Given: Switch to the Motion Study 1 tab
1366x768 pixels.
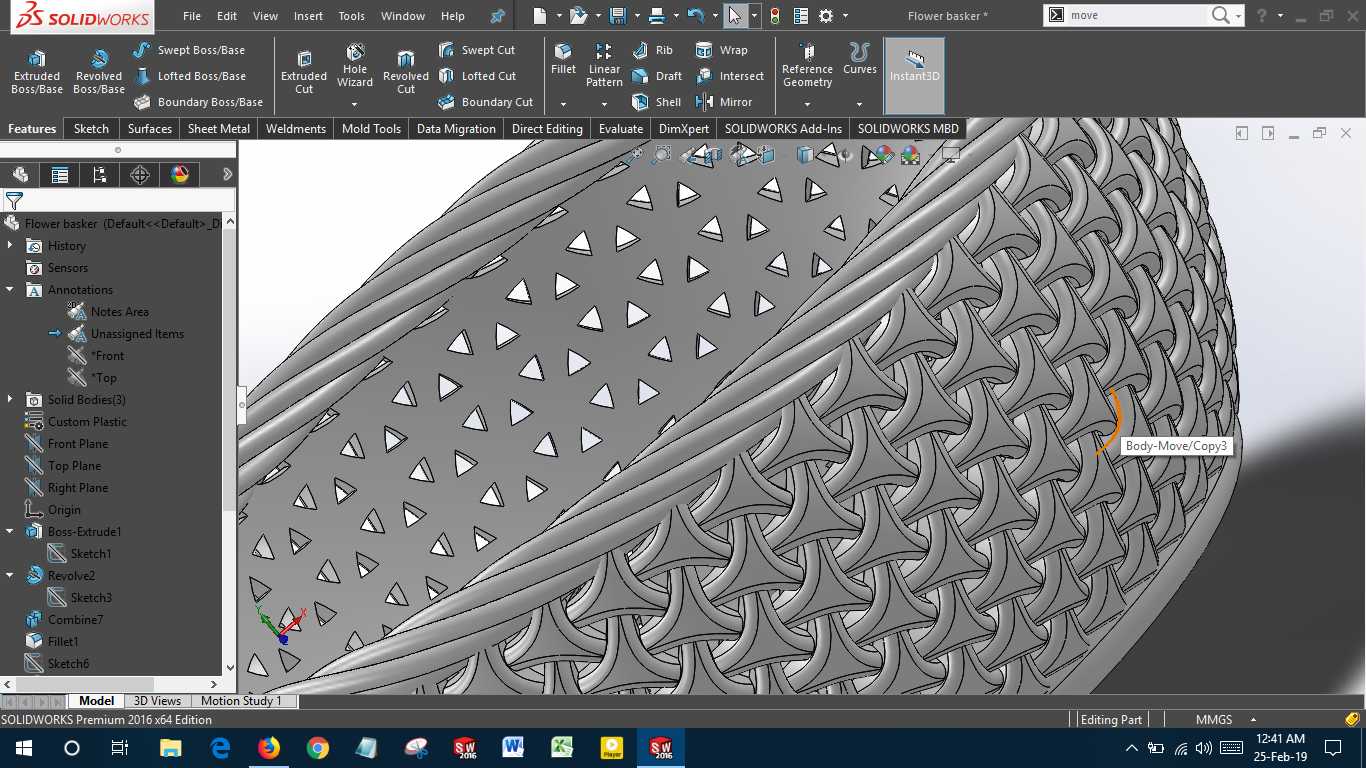Looking at the screenshot, I should tap(241, 701).
